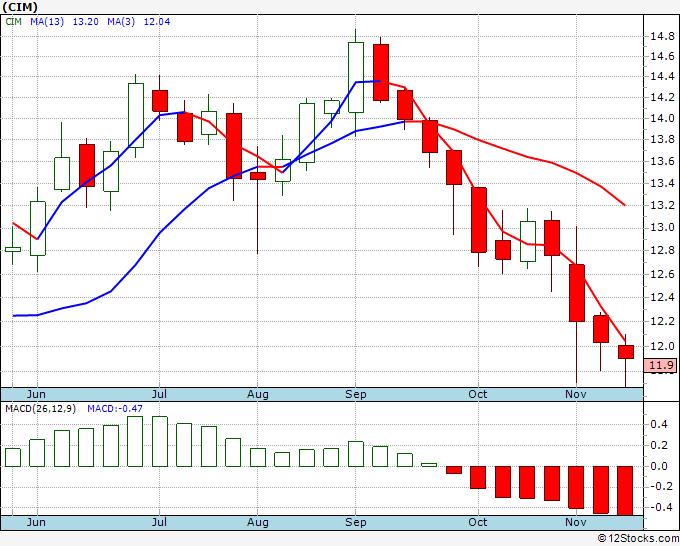Click Nov on the MACD panel time axis
Image resolution: width=680 pixels, height=546 pixels.
click(576, 522)
